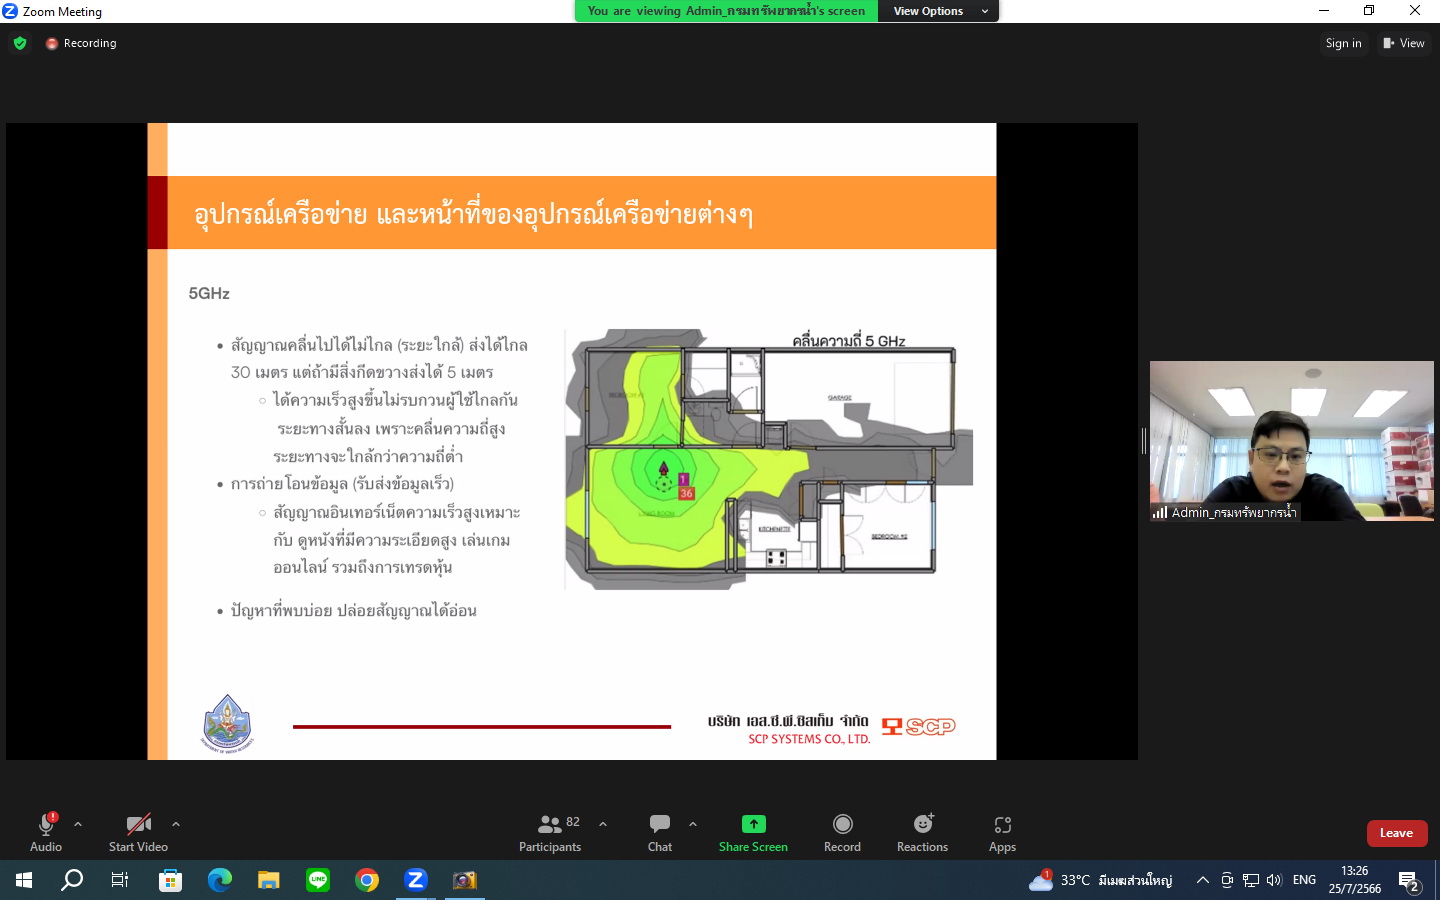Open weather widget showing 33°C

pos(1100,880)
